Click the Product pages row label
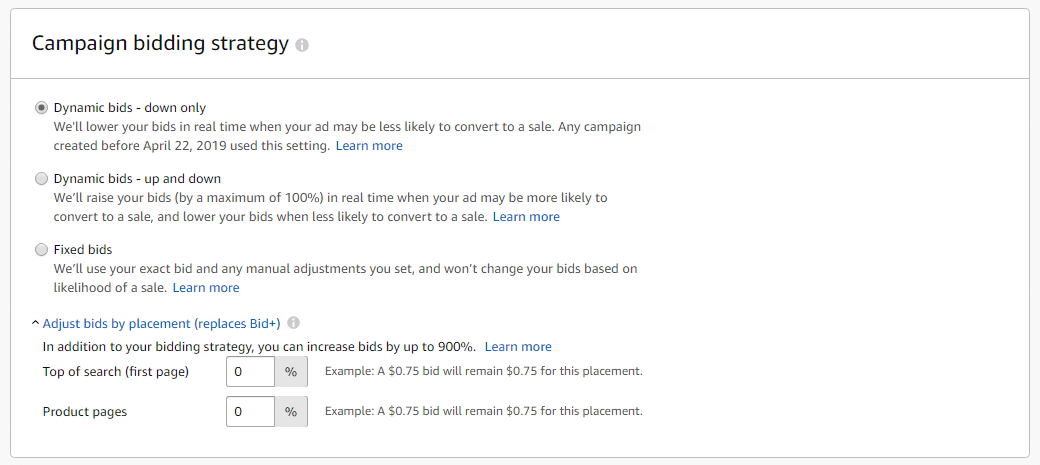1040x465 pixels. (x=85, y=412)
